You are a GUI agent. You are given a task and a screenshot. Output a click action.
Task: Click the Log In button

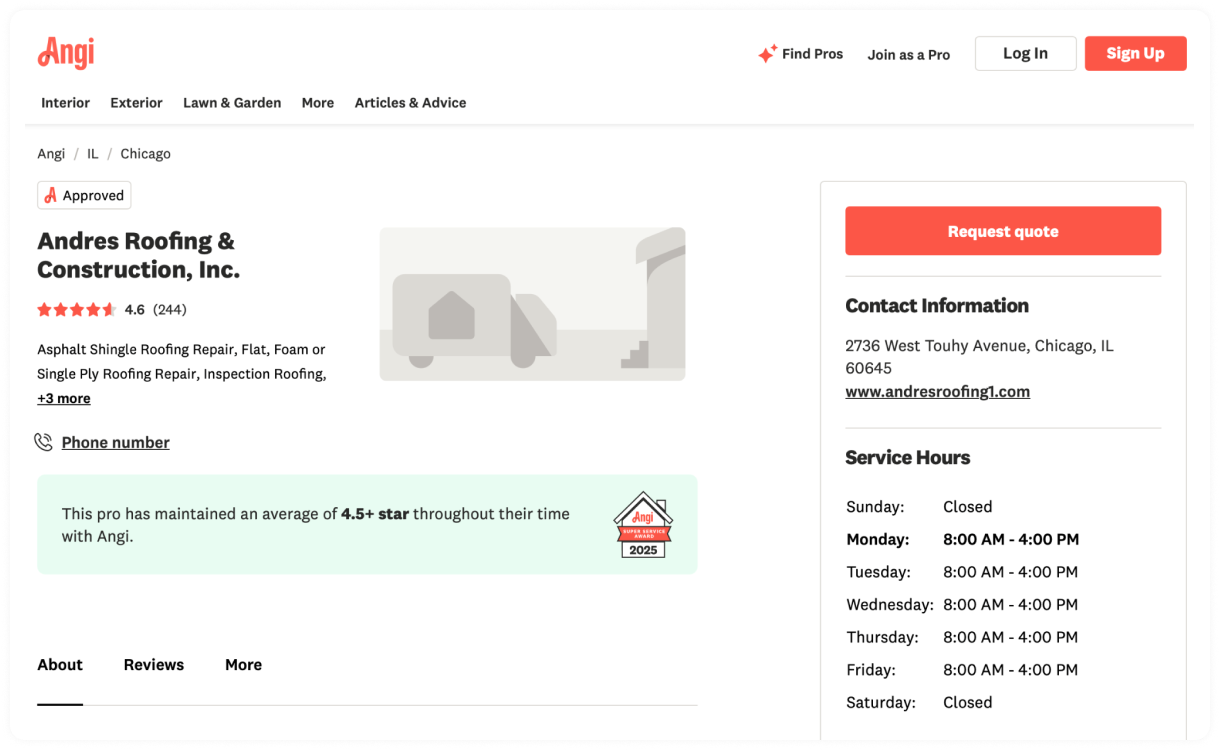coord(1026,53)
